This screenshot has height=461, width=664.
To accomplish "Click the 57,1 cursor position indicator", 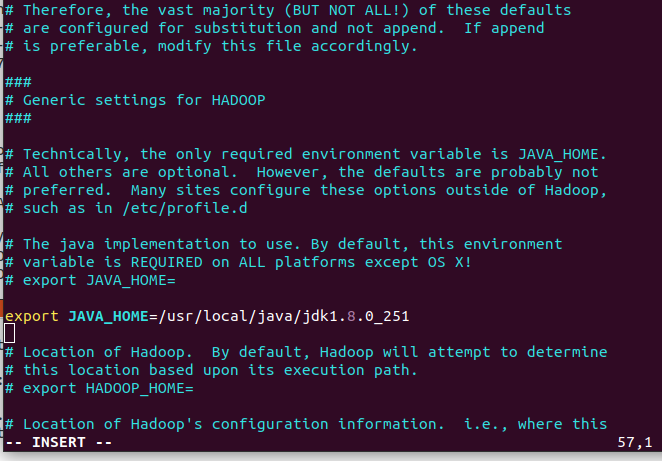I will tap(634, 443).
